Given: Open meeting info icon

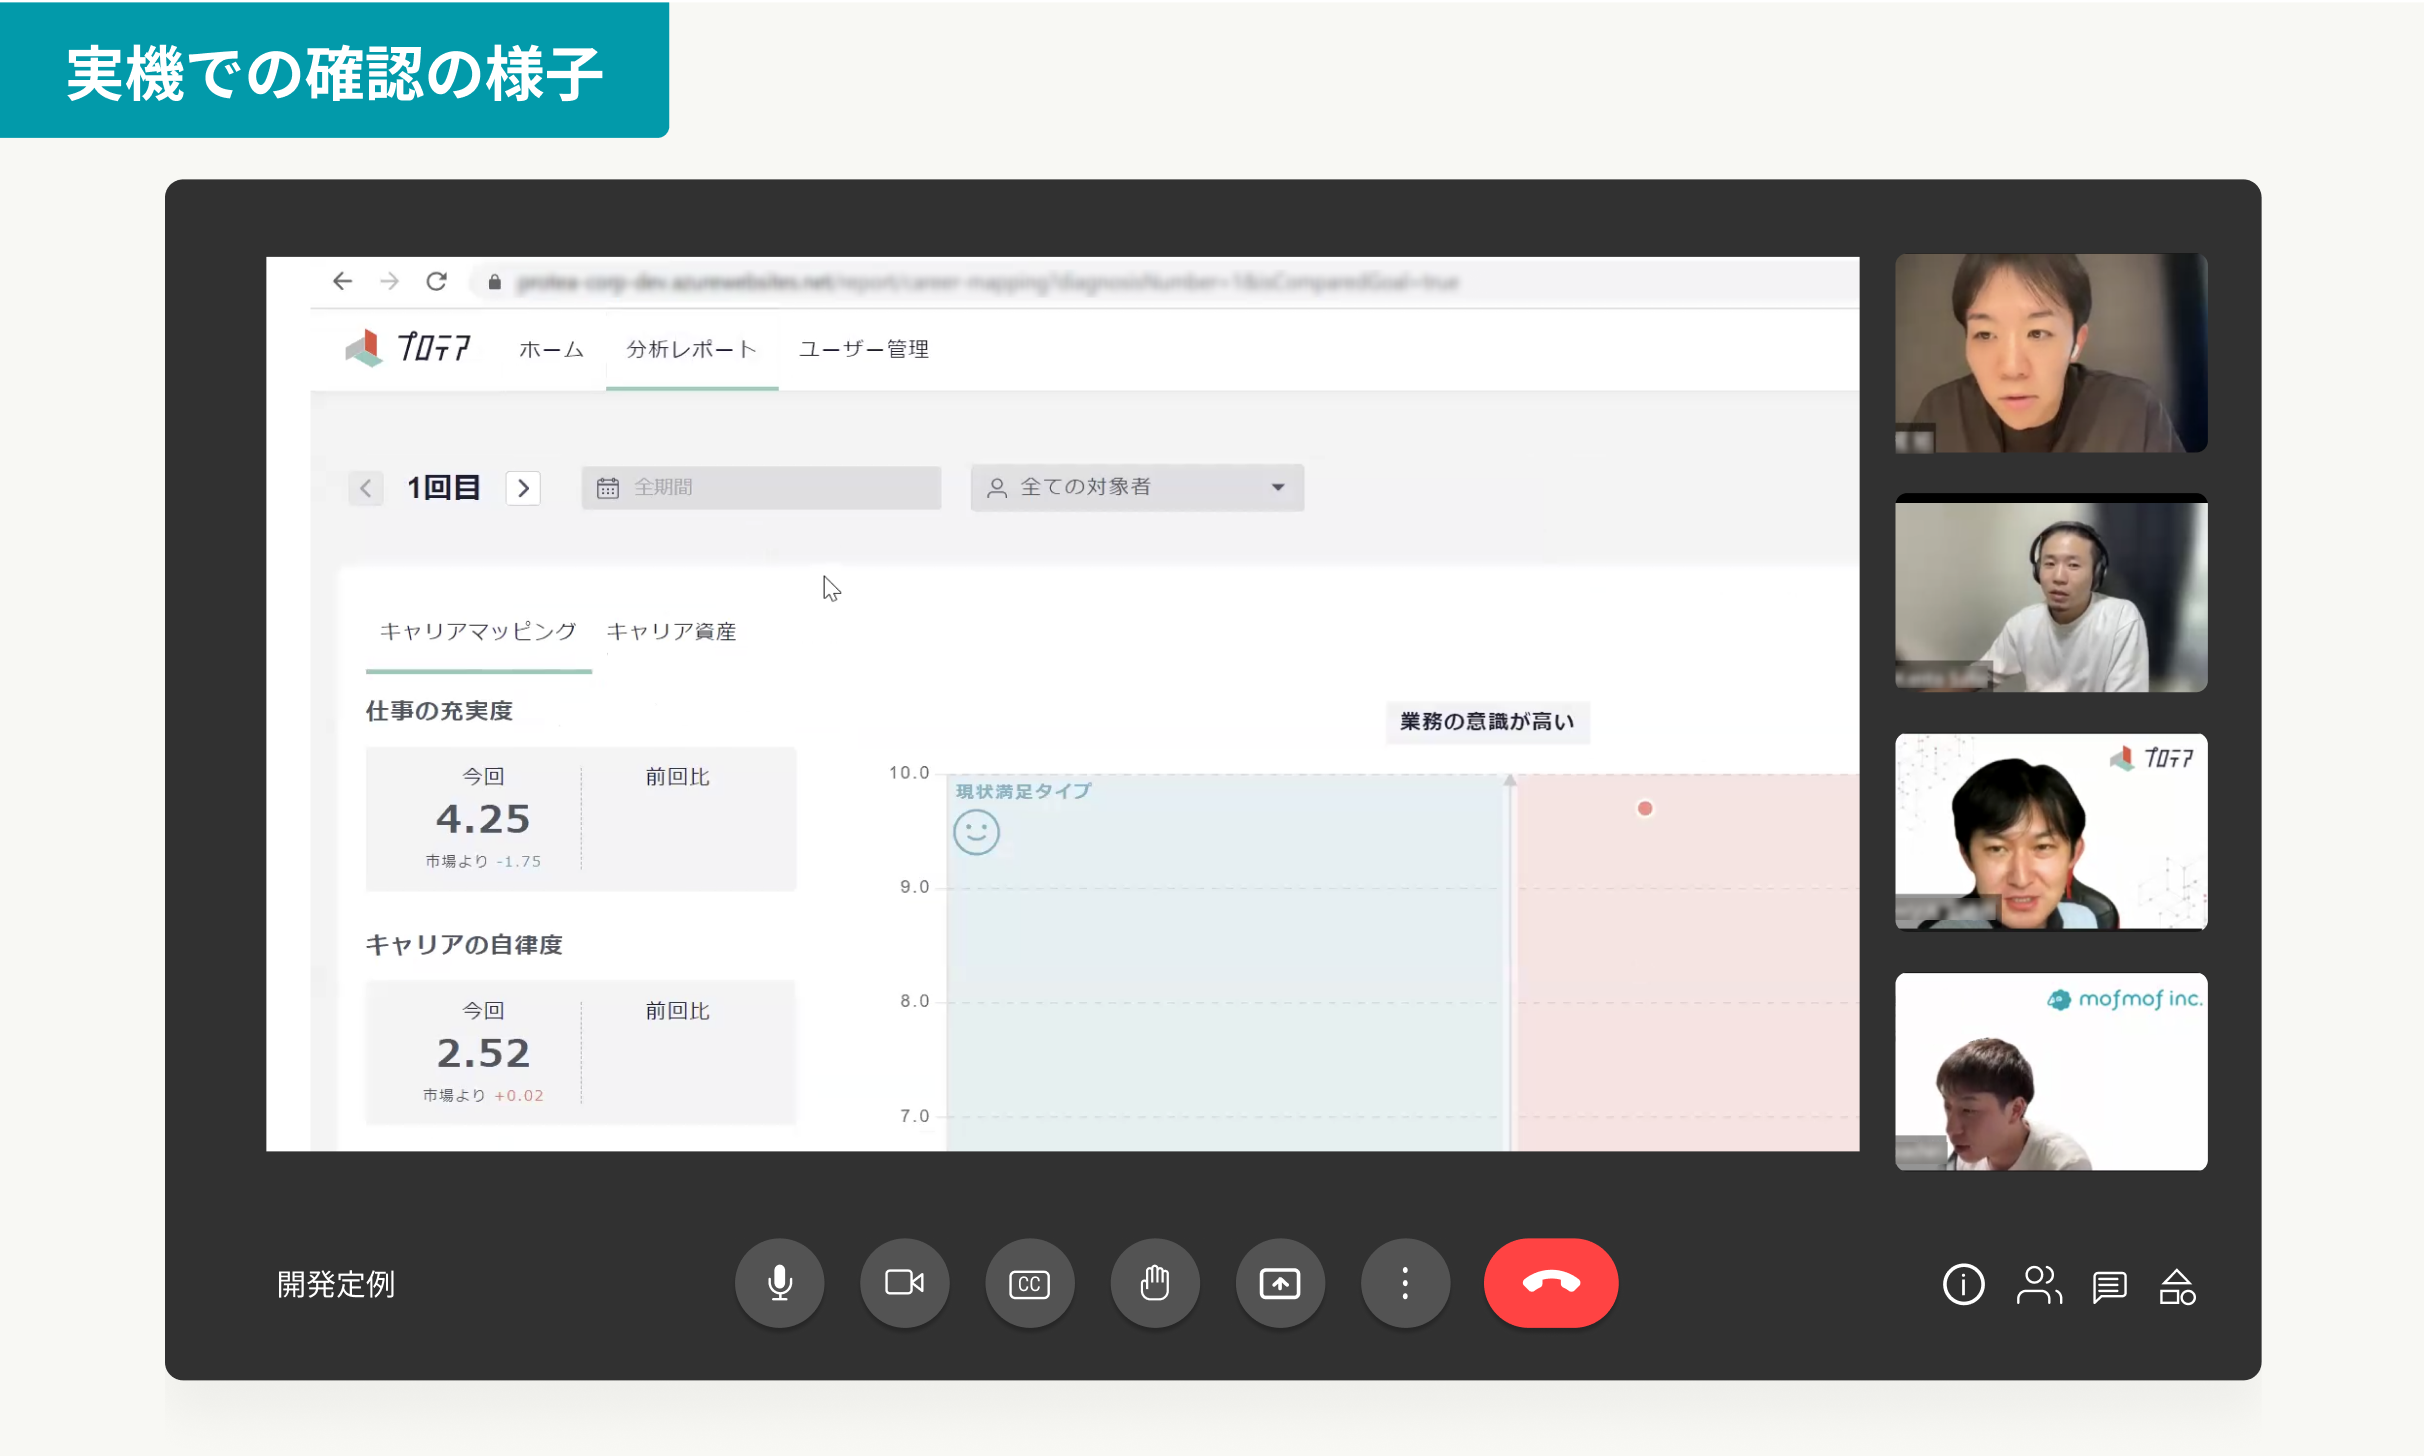Looking at the screenshot, I should (1963, 1285).
